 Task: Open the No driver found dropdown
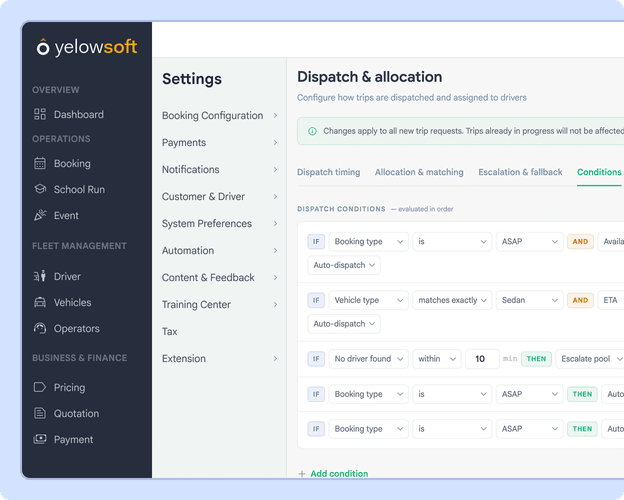[x=369, y=359]
